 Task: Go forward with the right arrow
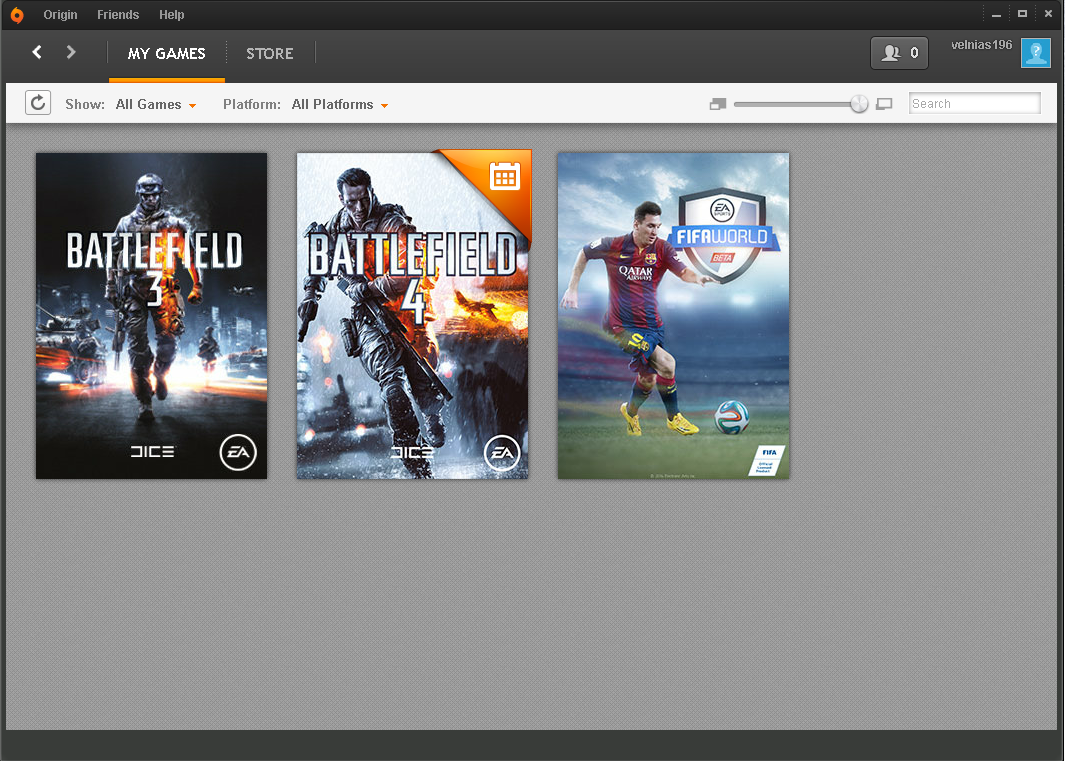[71, 52]
